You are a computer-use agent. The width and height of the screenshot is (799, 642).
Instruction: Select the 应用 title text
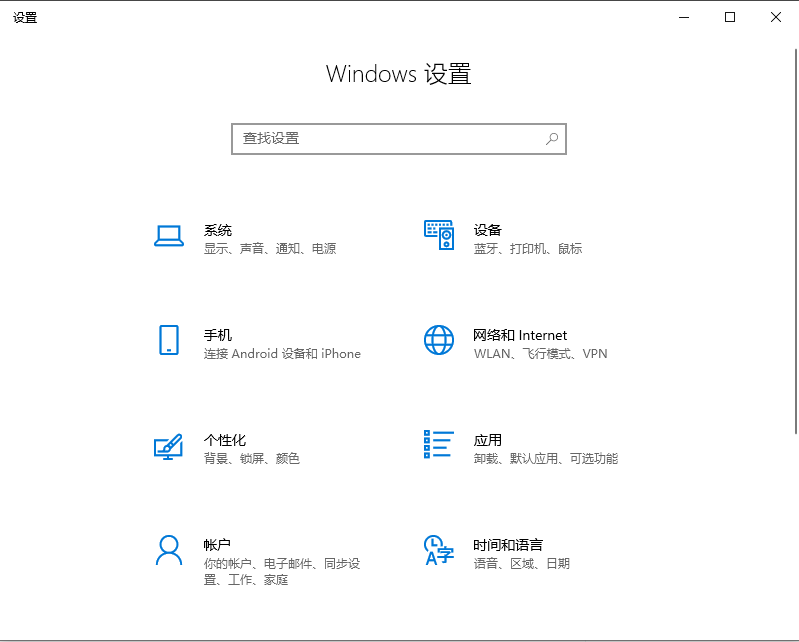click(488, 440)
